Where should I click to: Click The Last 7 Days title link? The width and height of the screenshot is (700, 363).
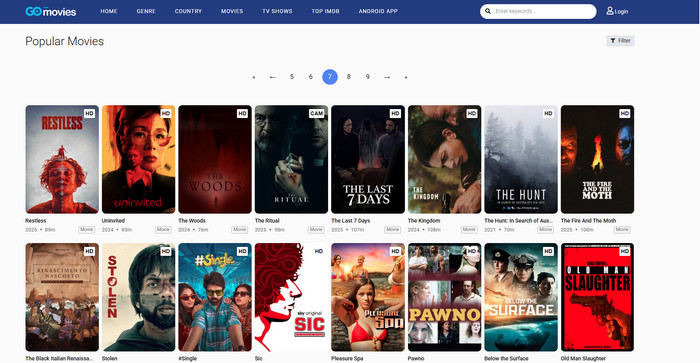(350, 221)
